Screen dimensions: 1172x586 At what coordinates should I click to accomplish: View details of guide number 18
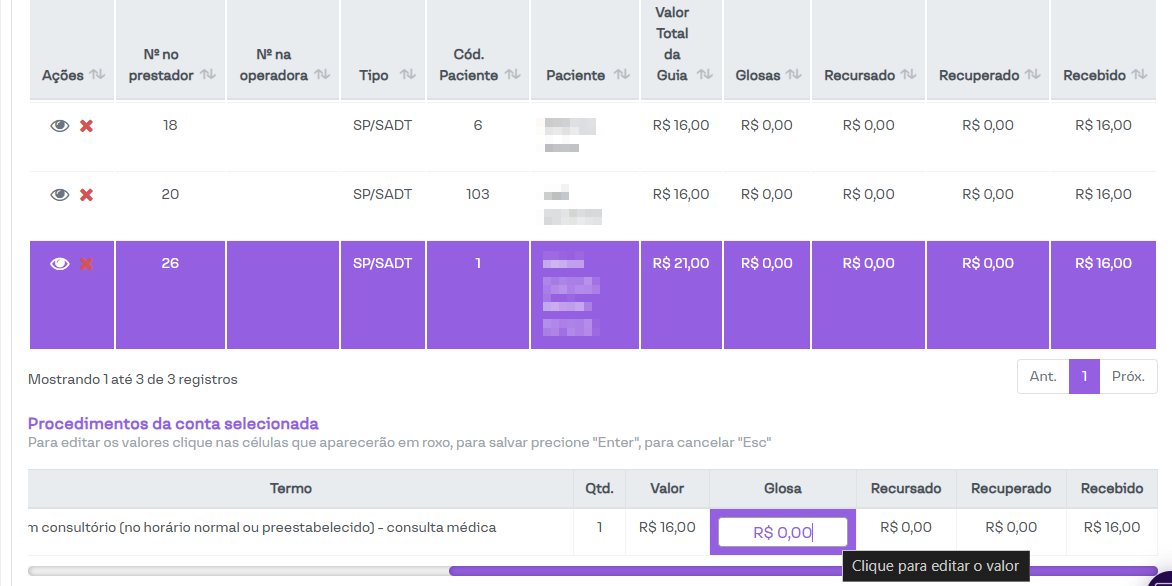click(60, 126)
